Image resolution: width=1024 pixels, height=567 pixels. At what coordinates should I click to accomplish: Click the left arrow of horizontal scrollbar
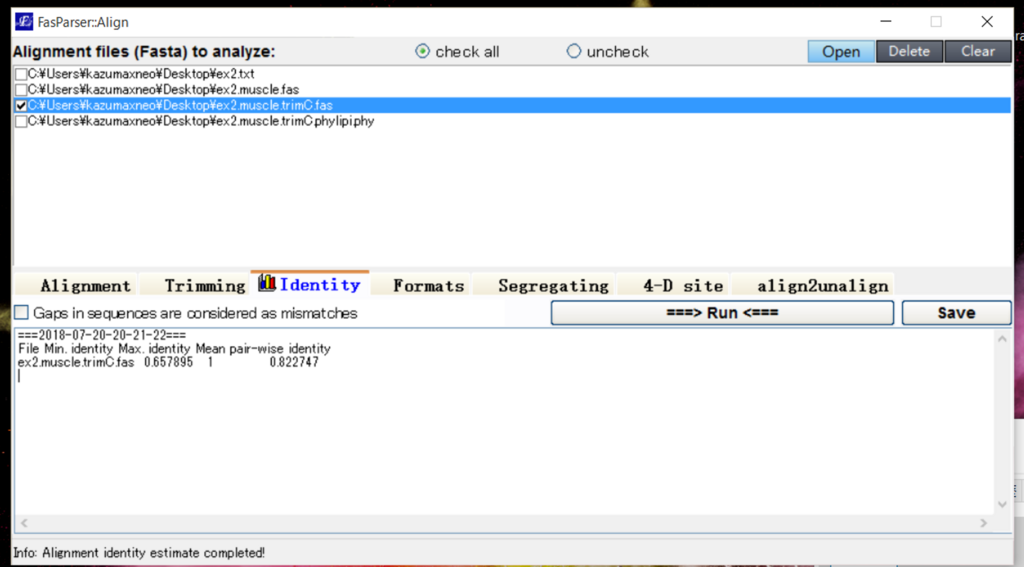point(24,523)
